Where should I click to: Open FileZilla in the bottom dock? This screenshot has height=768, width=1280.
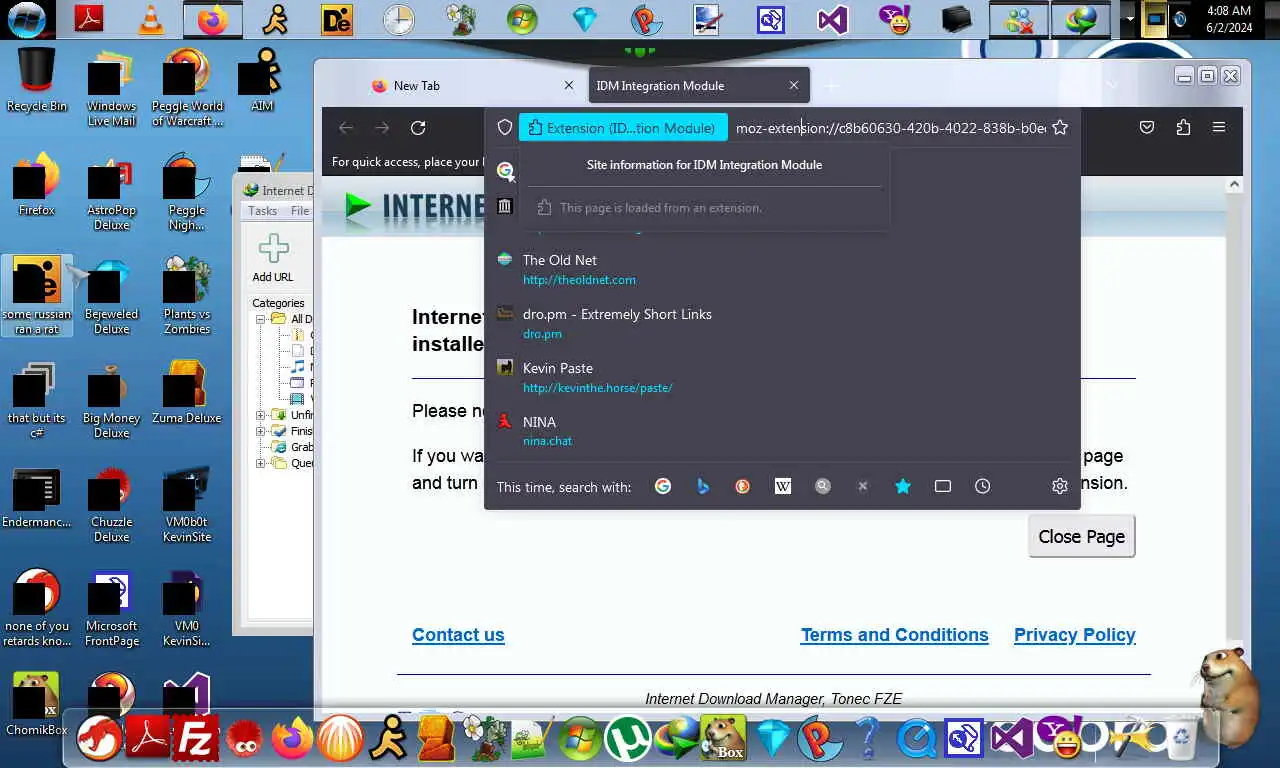(196, 740)
